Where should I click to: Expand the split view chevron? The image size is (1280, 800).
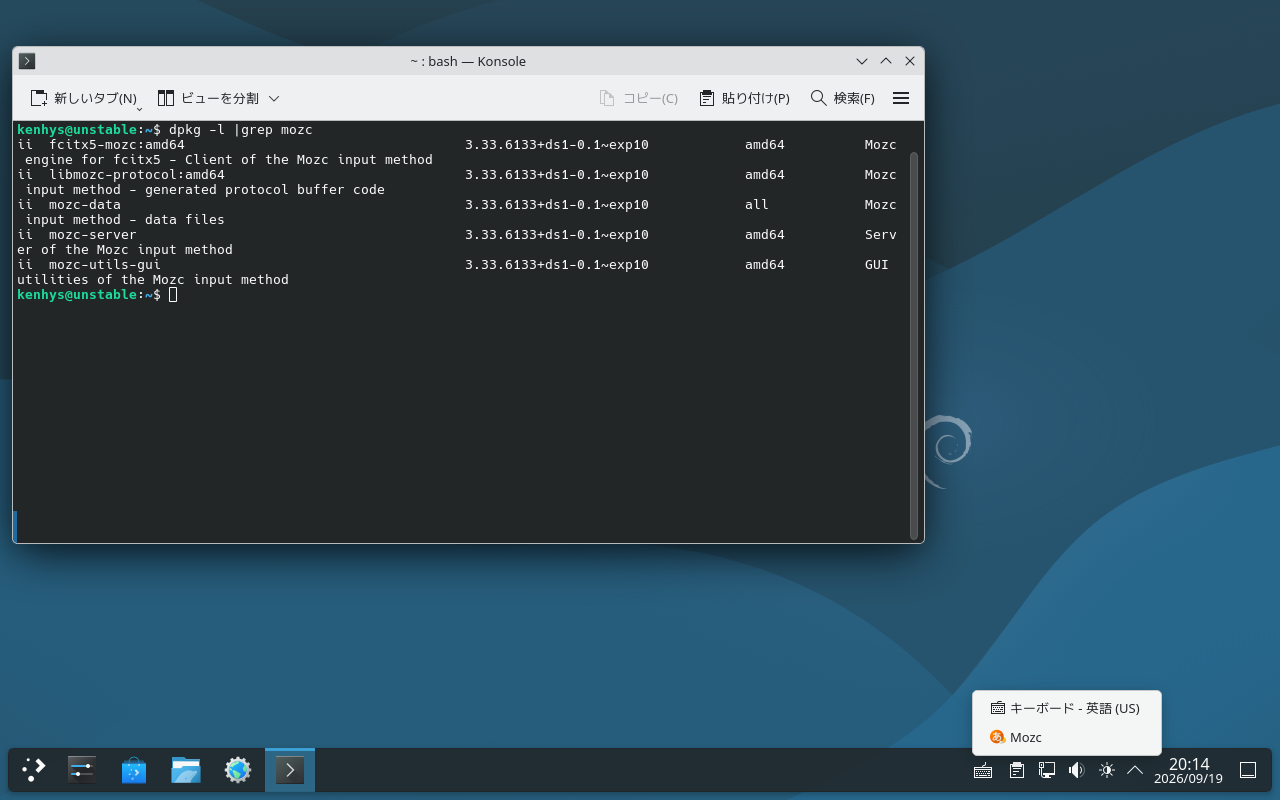274,98
